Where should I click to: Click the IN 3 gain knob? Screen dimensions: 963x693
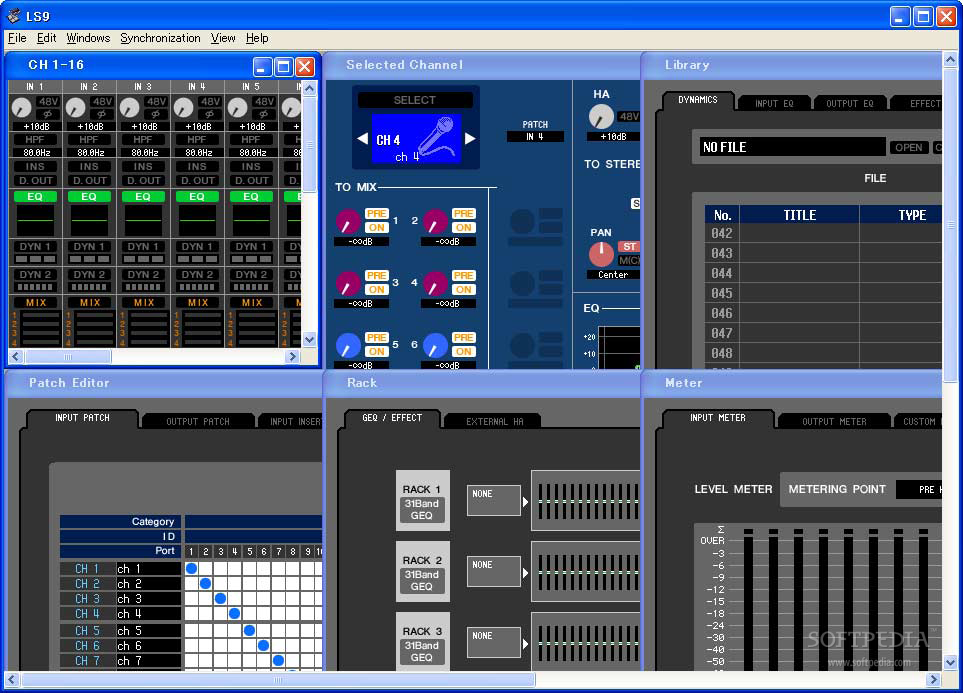[x=130, y=108]
